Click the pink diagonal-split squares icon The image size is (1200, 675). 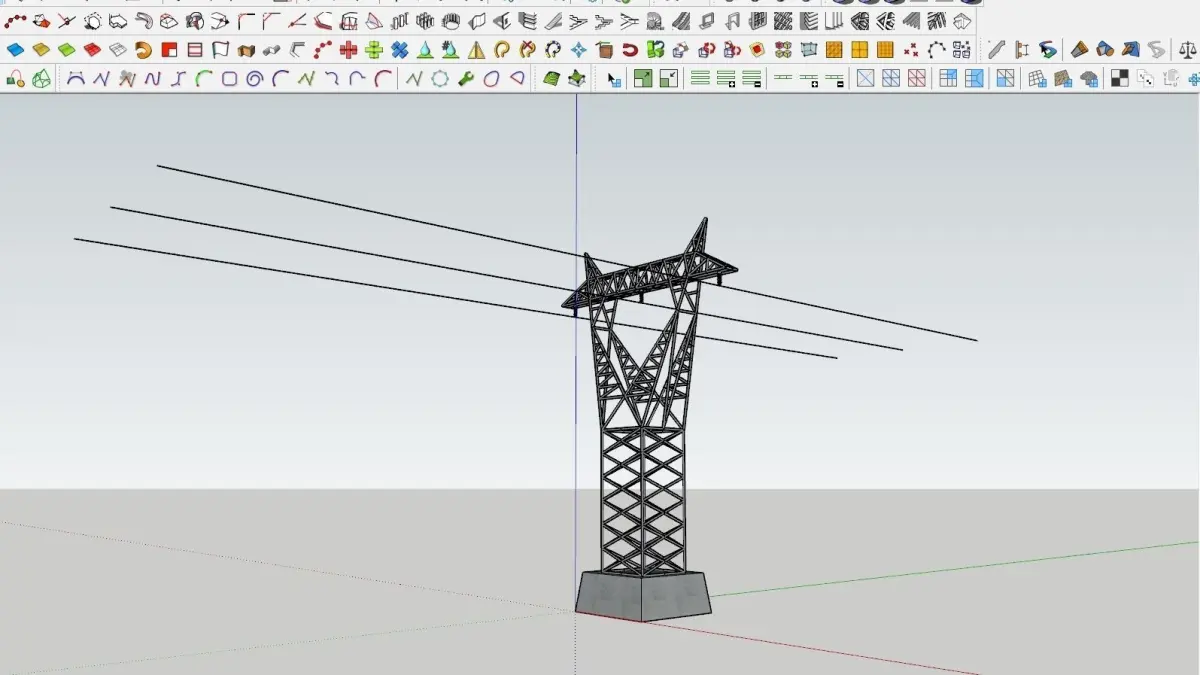click(916, 78)
